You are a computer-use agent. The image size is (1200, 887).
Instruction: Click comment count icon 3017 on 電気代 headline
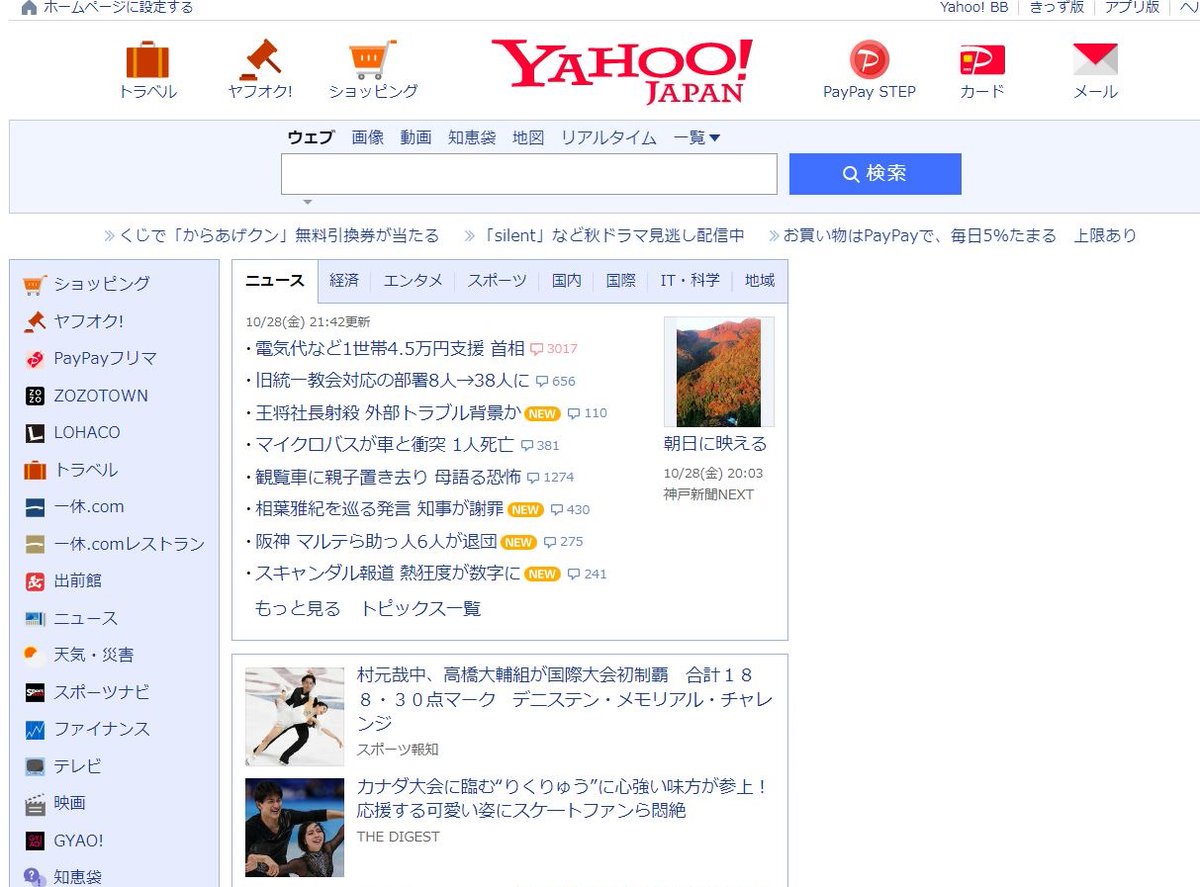(x=537, y=349)
